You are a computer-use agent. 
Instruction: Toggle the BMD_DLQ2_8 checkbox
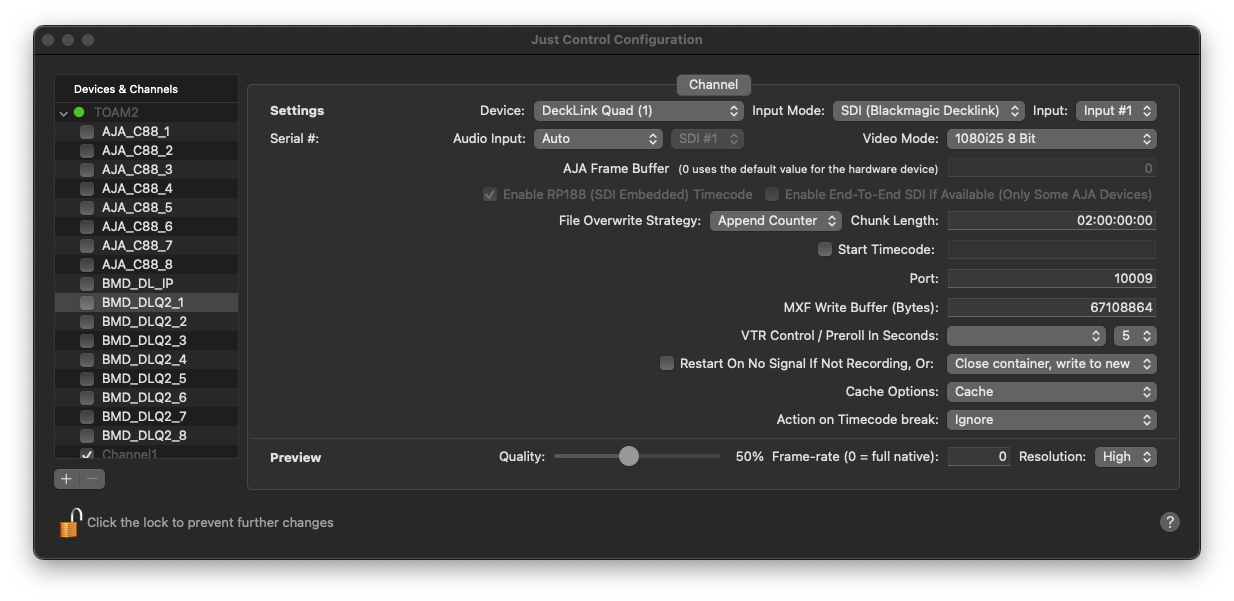[x=87, y=436]
